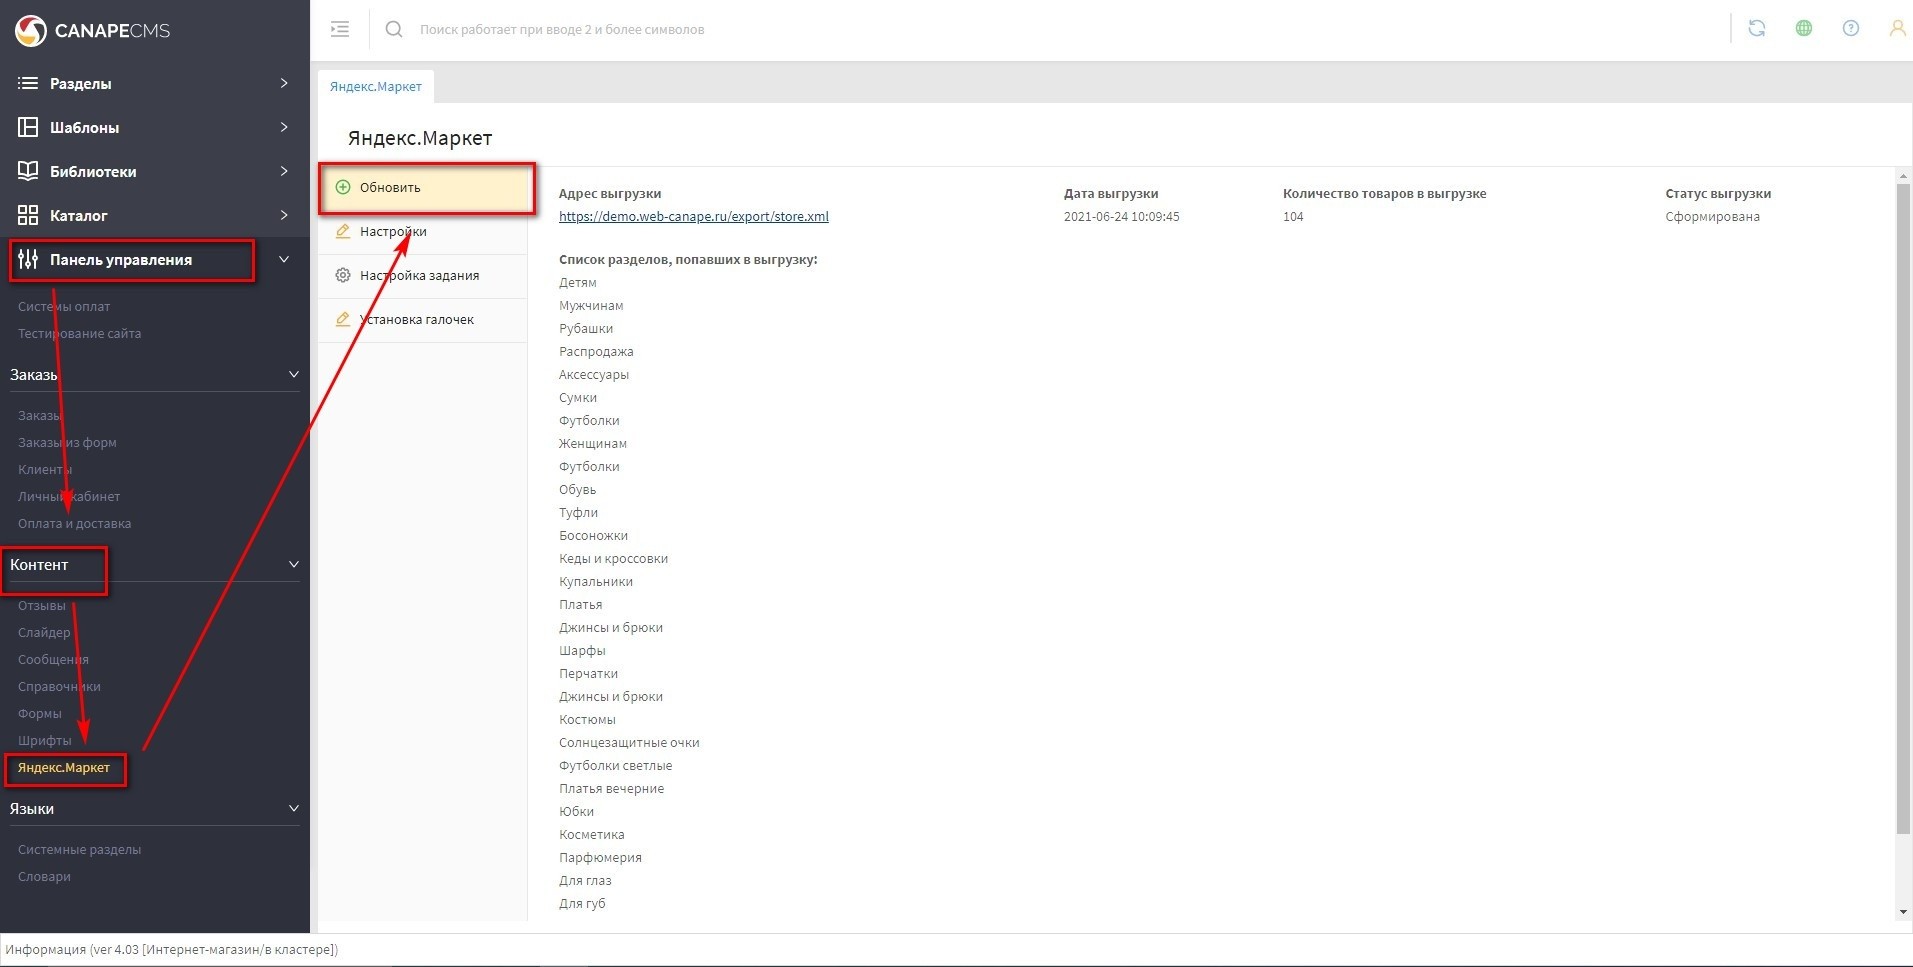Click the sidebar collapse hamburger icon

click(340, 29)
